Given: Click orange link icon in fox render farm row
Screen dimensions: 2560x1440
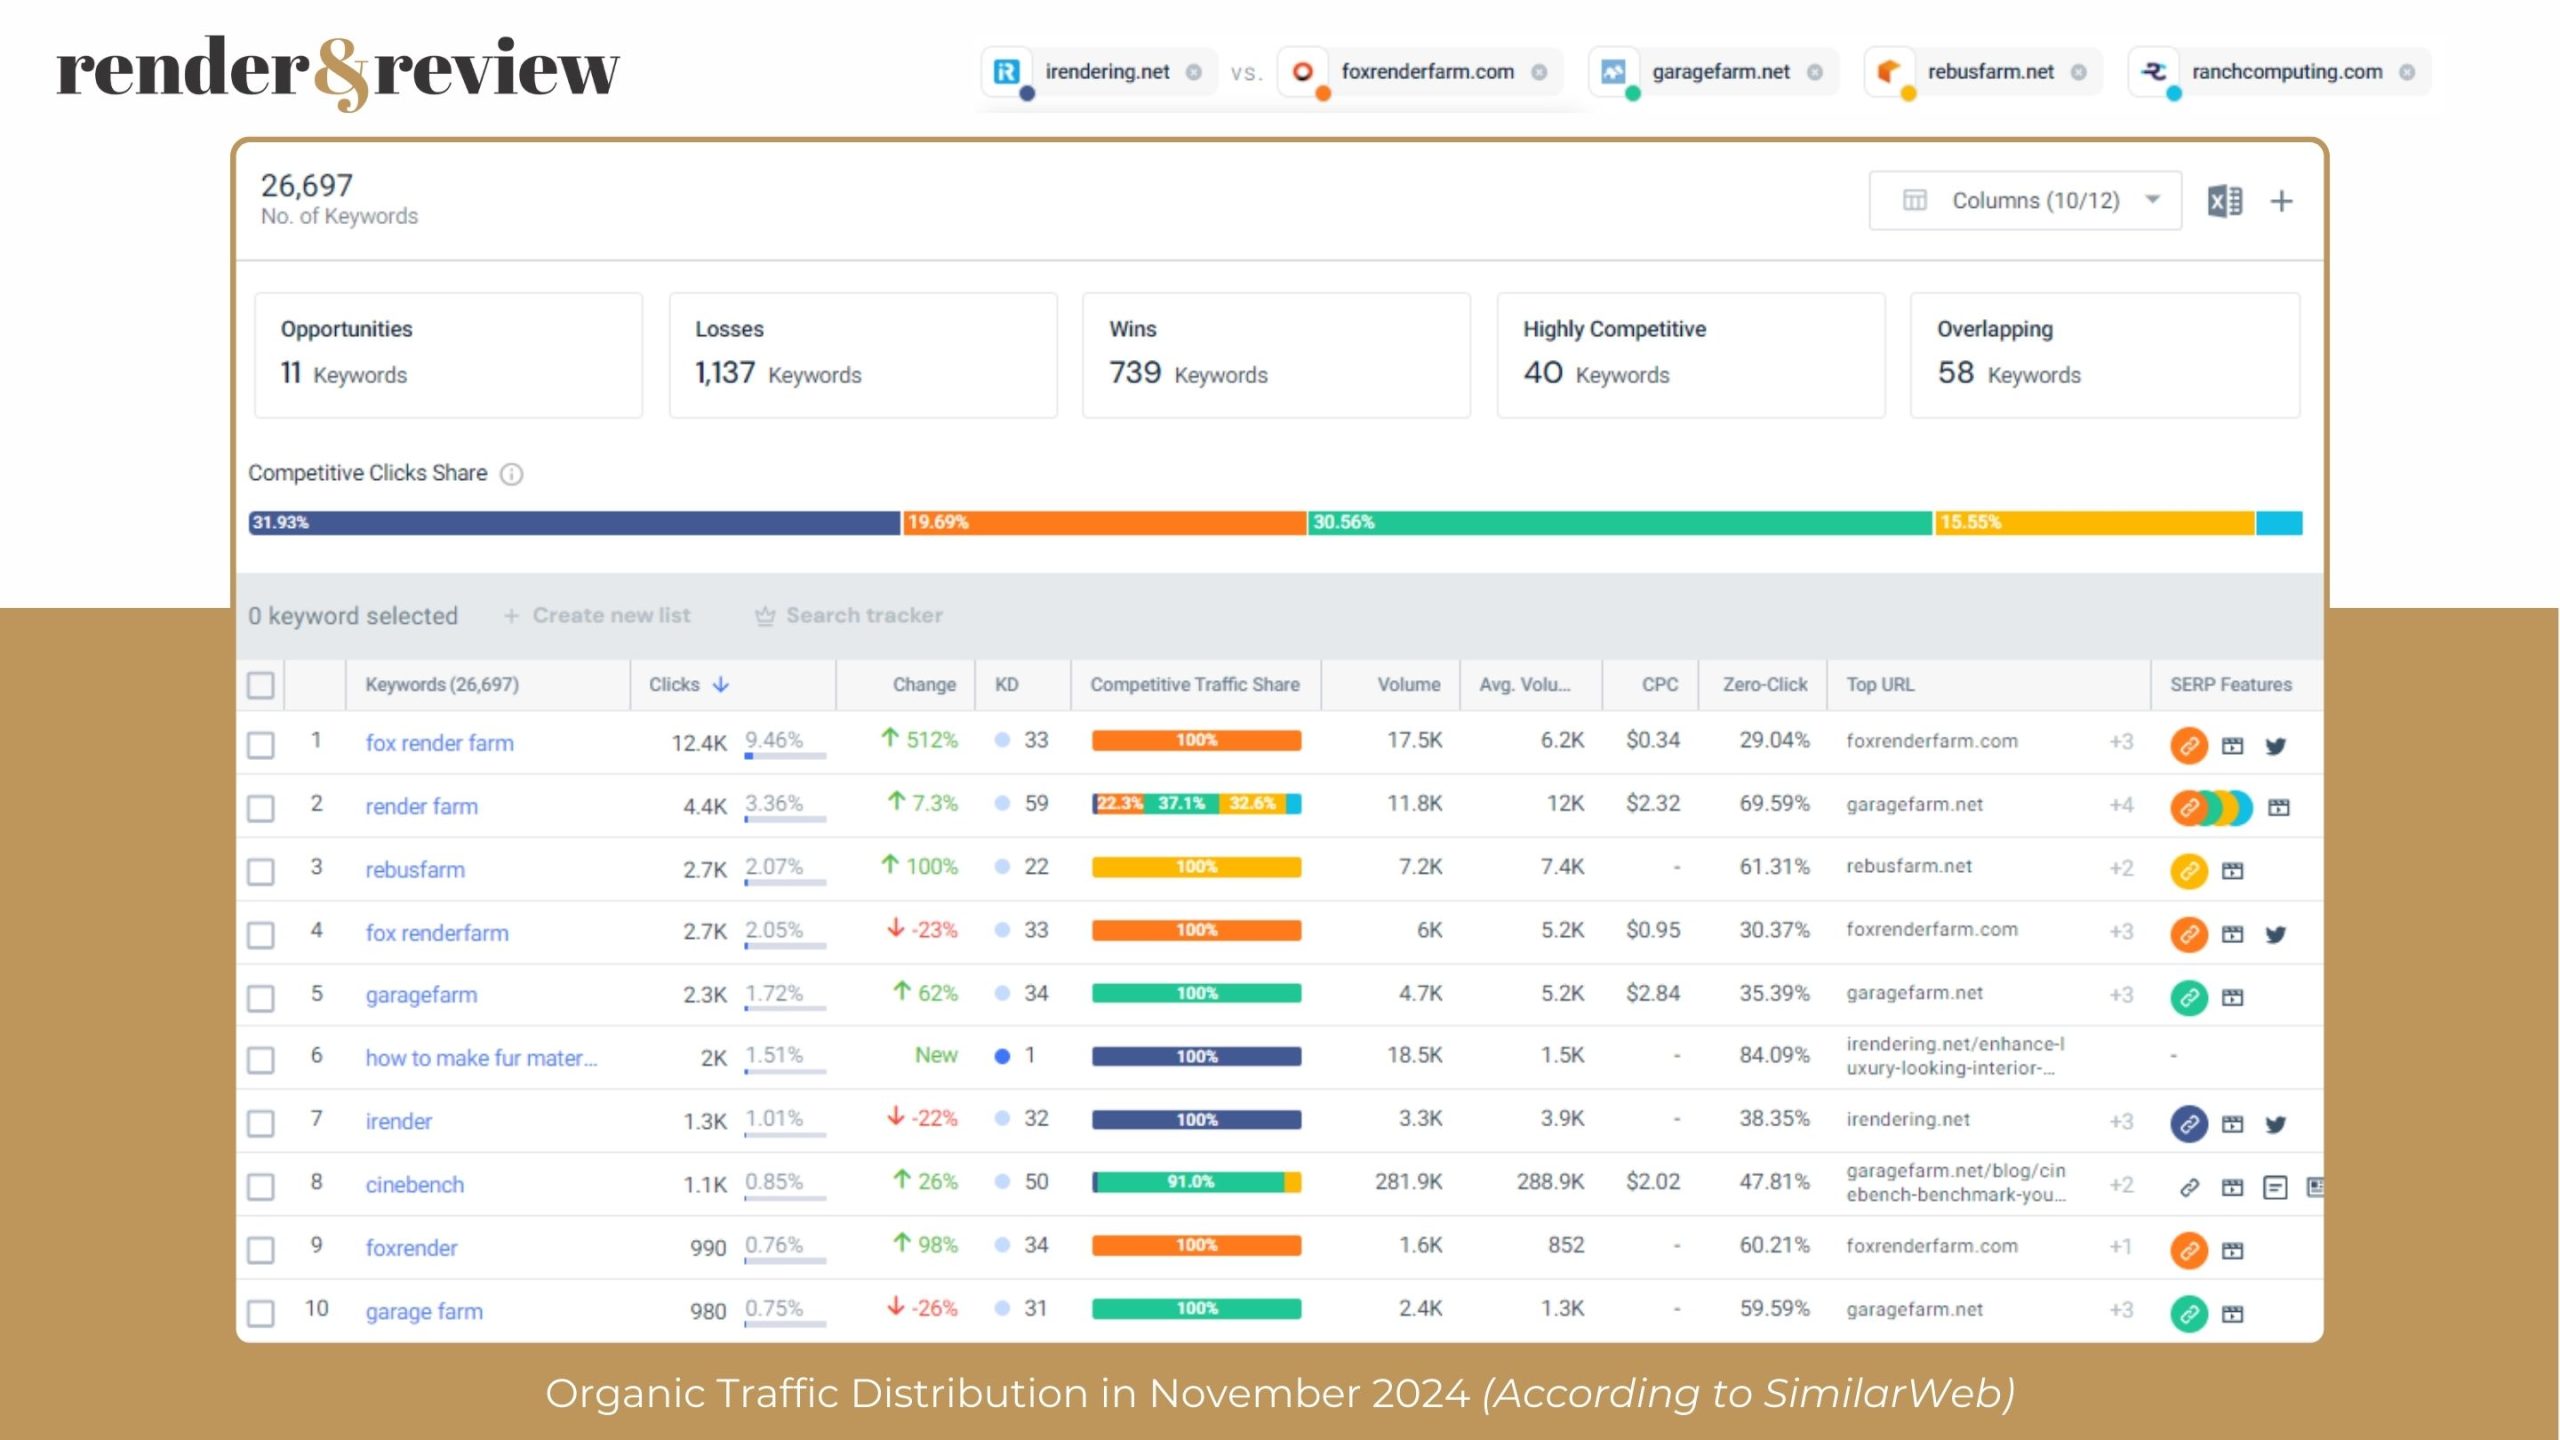Looking at the screenshot, I should 2188,746.
